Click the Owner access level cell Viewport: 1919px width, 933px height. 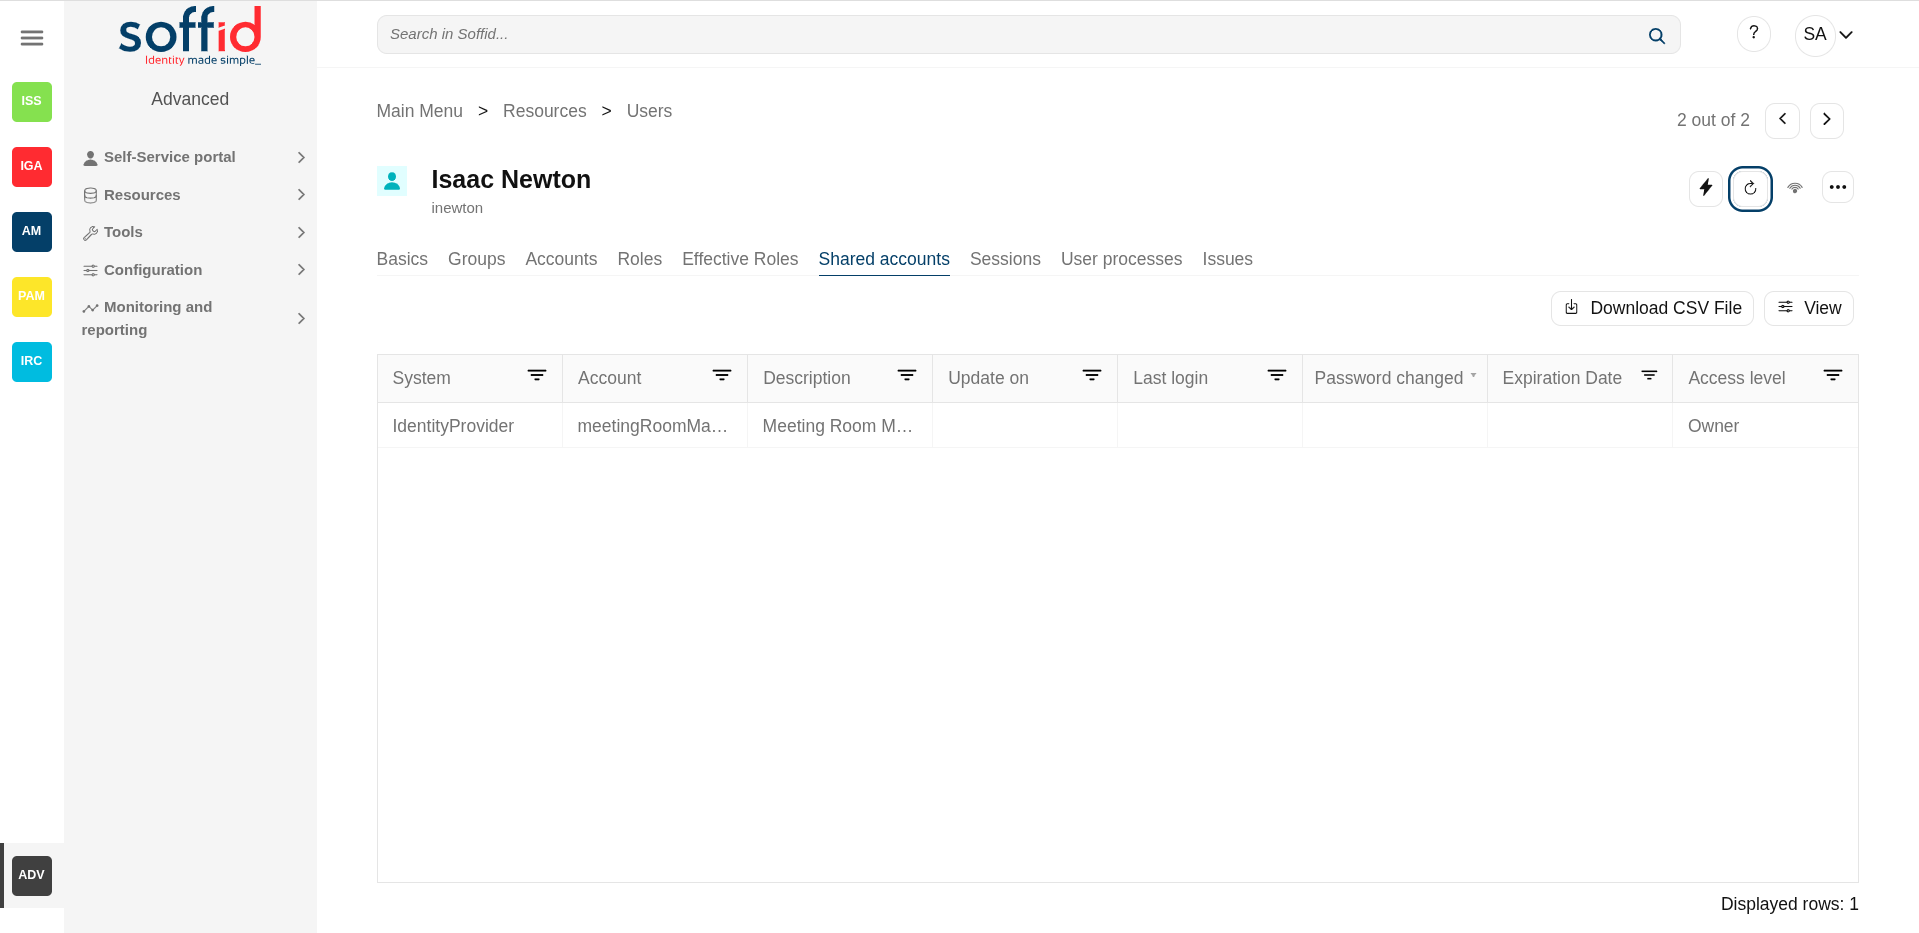coord(1765,426)
